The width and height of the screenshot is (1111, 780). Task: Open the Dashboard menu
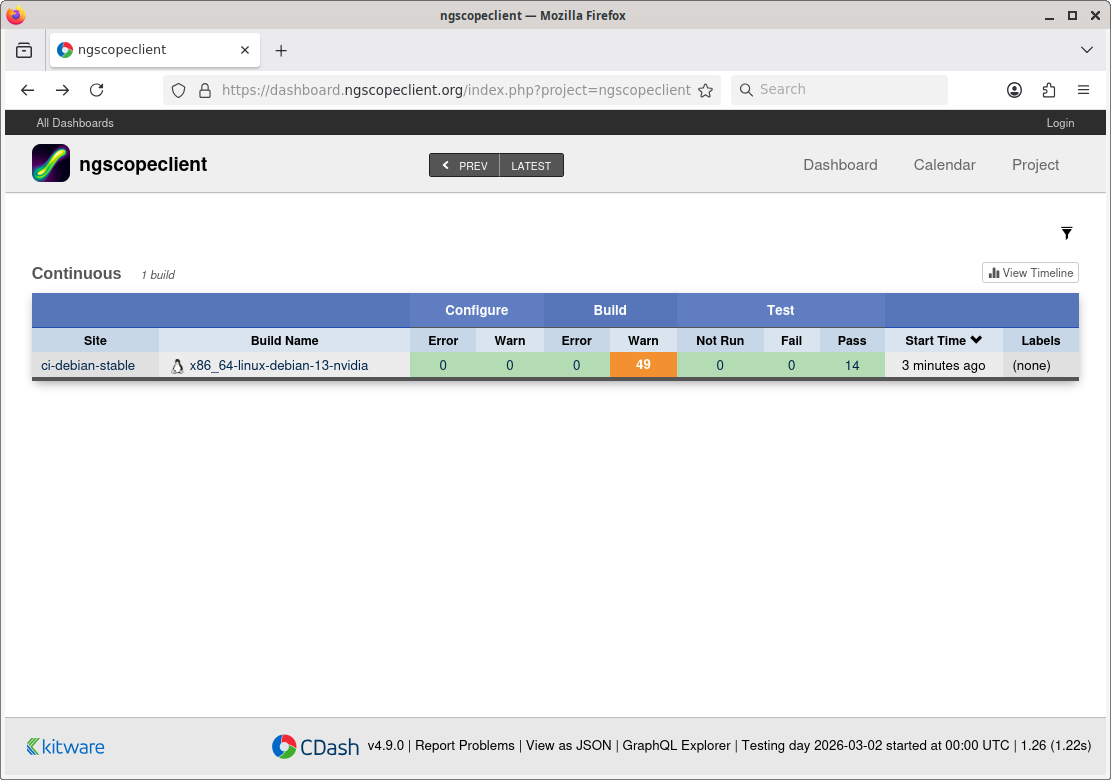(x=840, y=165)
